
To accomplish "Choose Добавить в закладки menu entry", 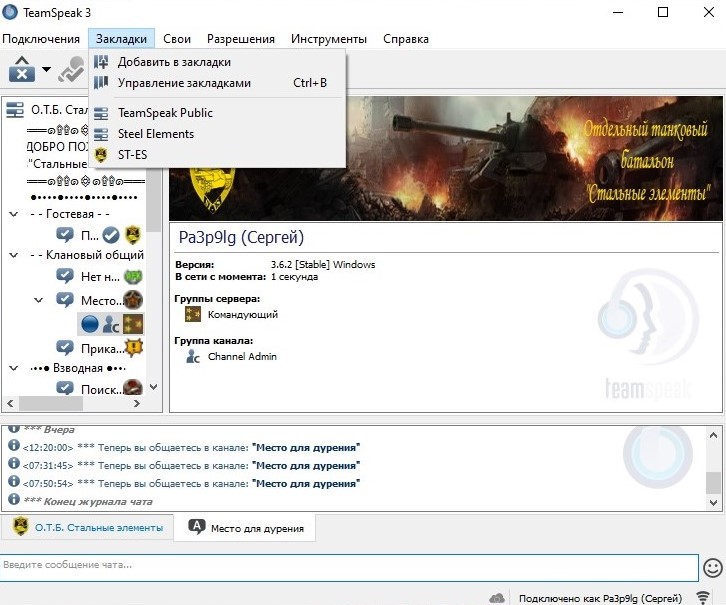I will click(x=217, y=62).
